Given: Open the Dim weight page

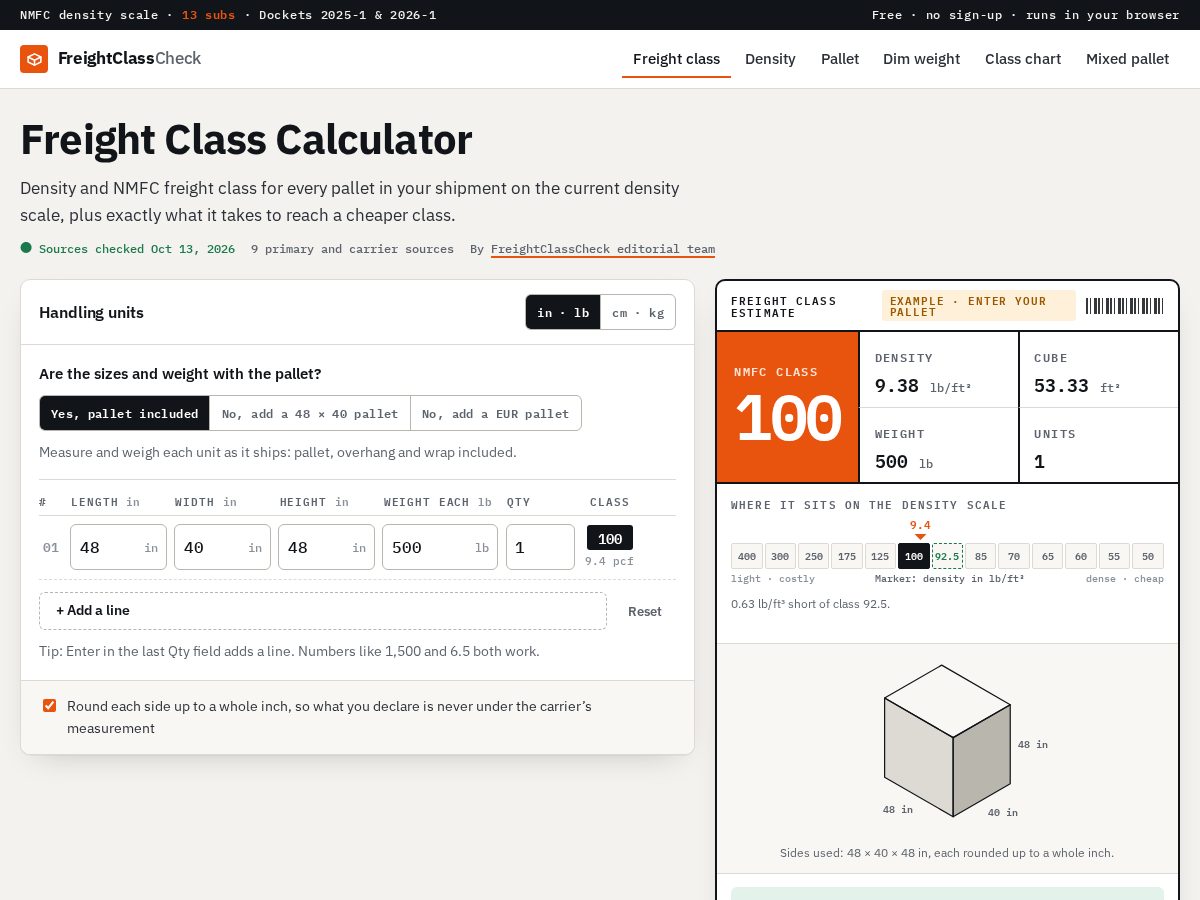Looking at the screenshot, I should tap(921, 59).
